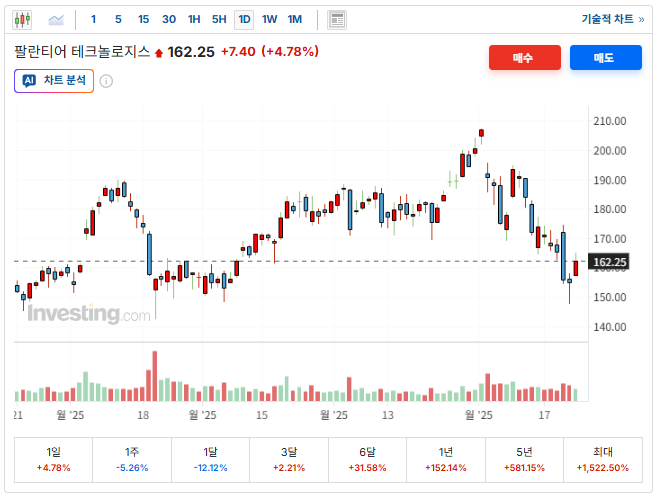This screenshot has height=493, width=654.
Task: Select the 3달 period cell
Action: click(289, 460)
